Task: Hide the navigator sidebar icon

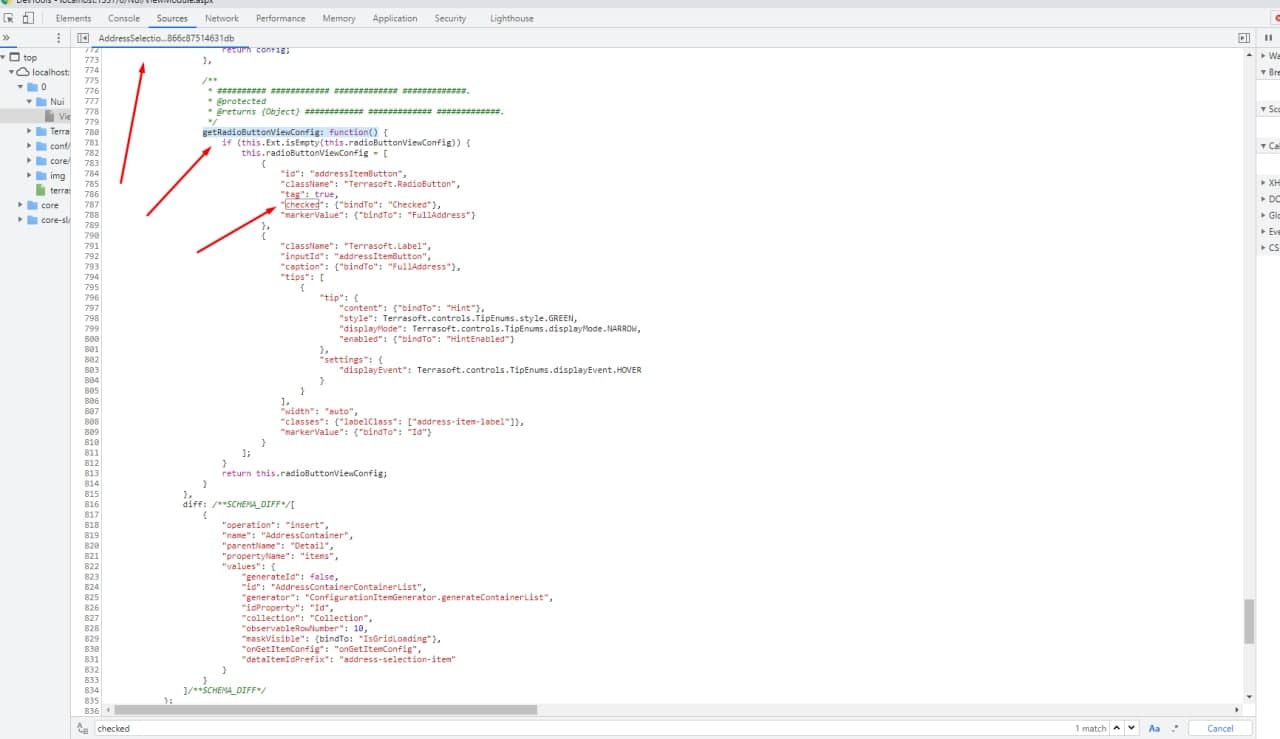Action: coord(83,38)
